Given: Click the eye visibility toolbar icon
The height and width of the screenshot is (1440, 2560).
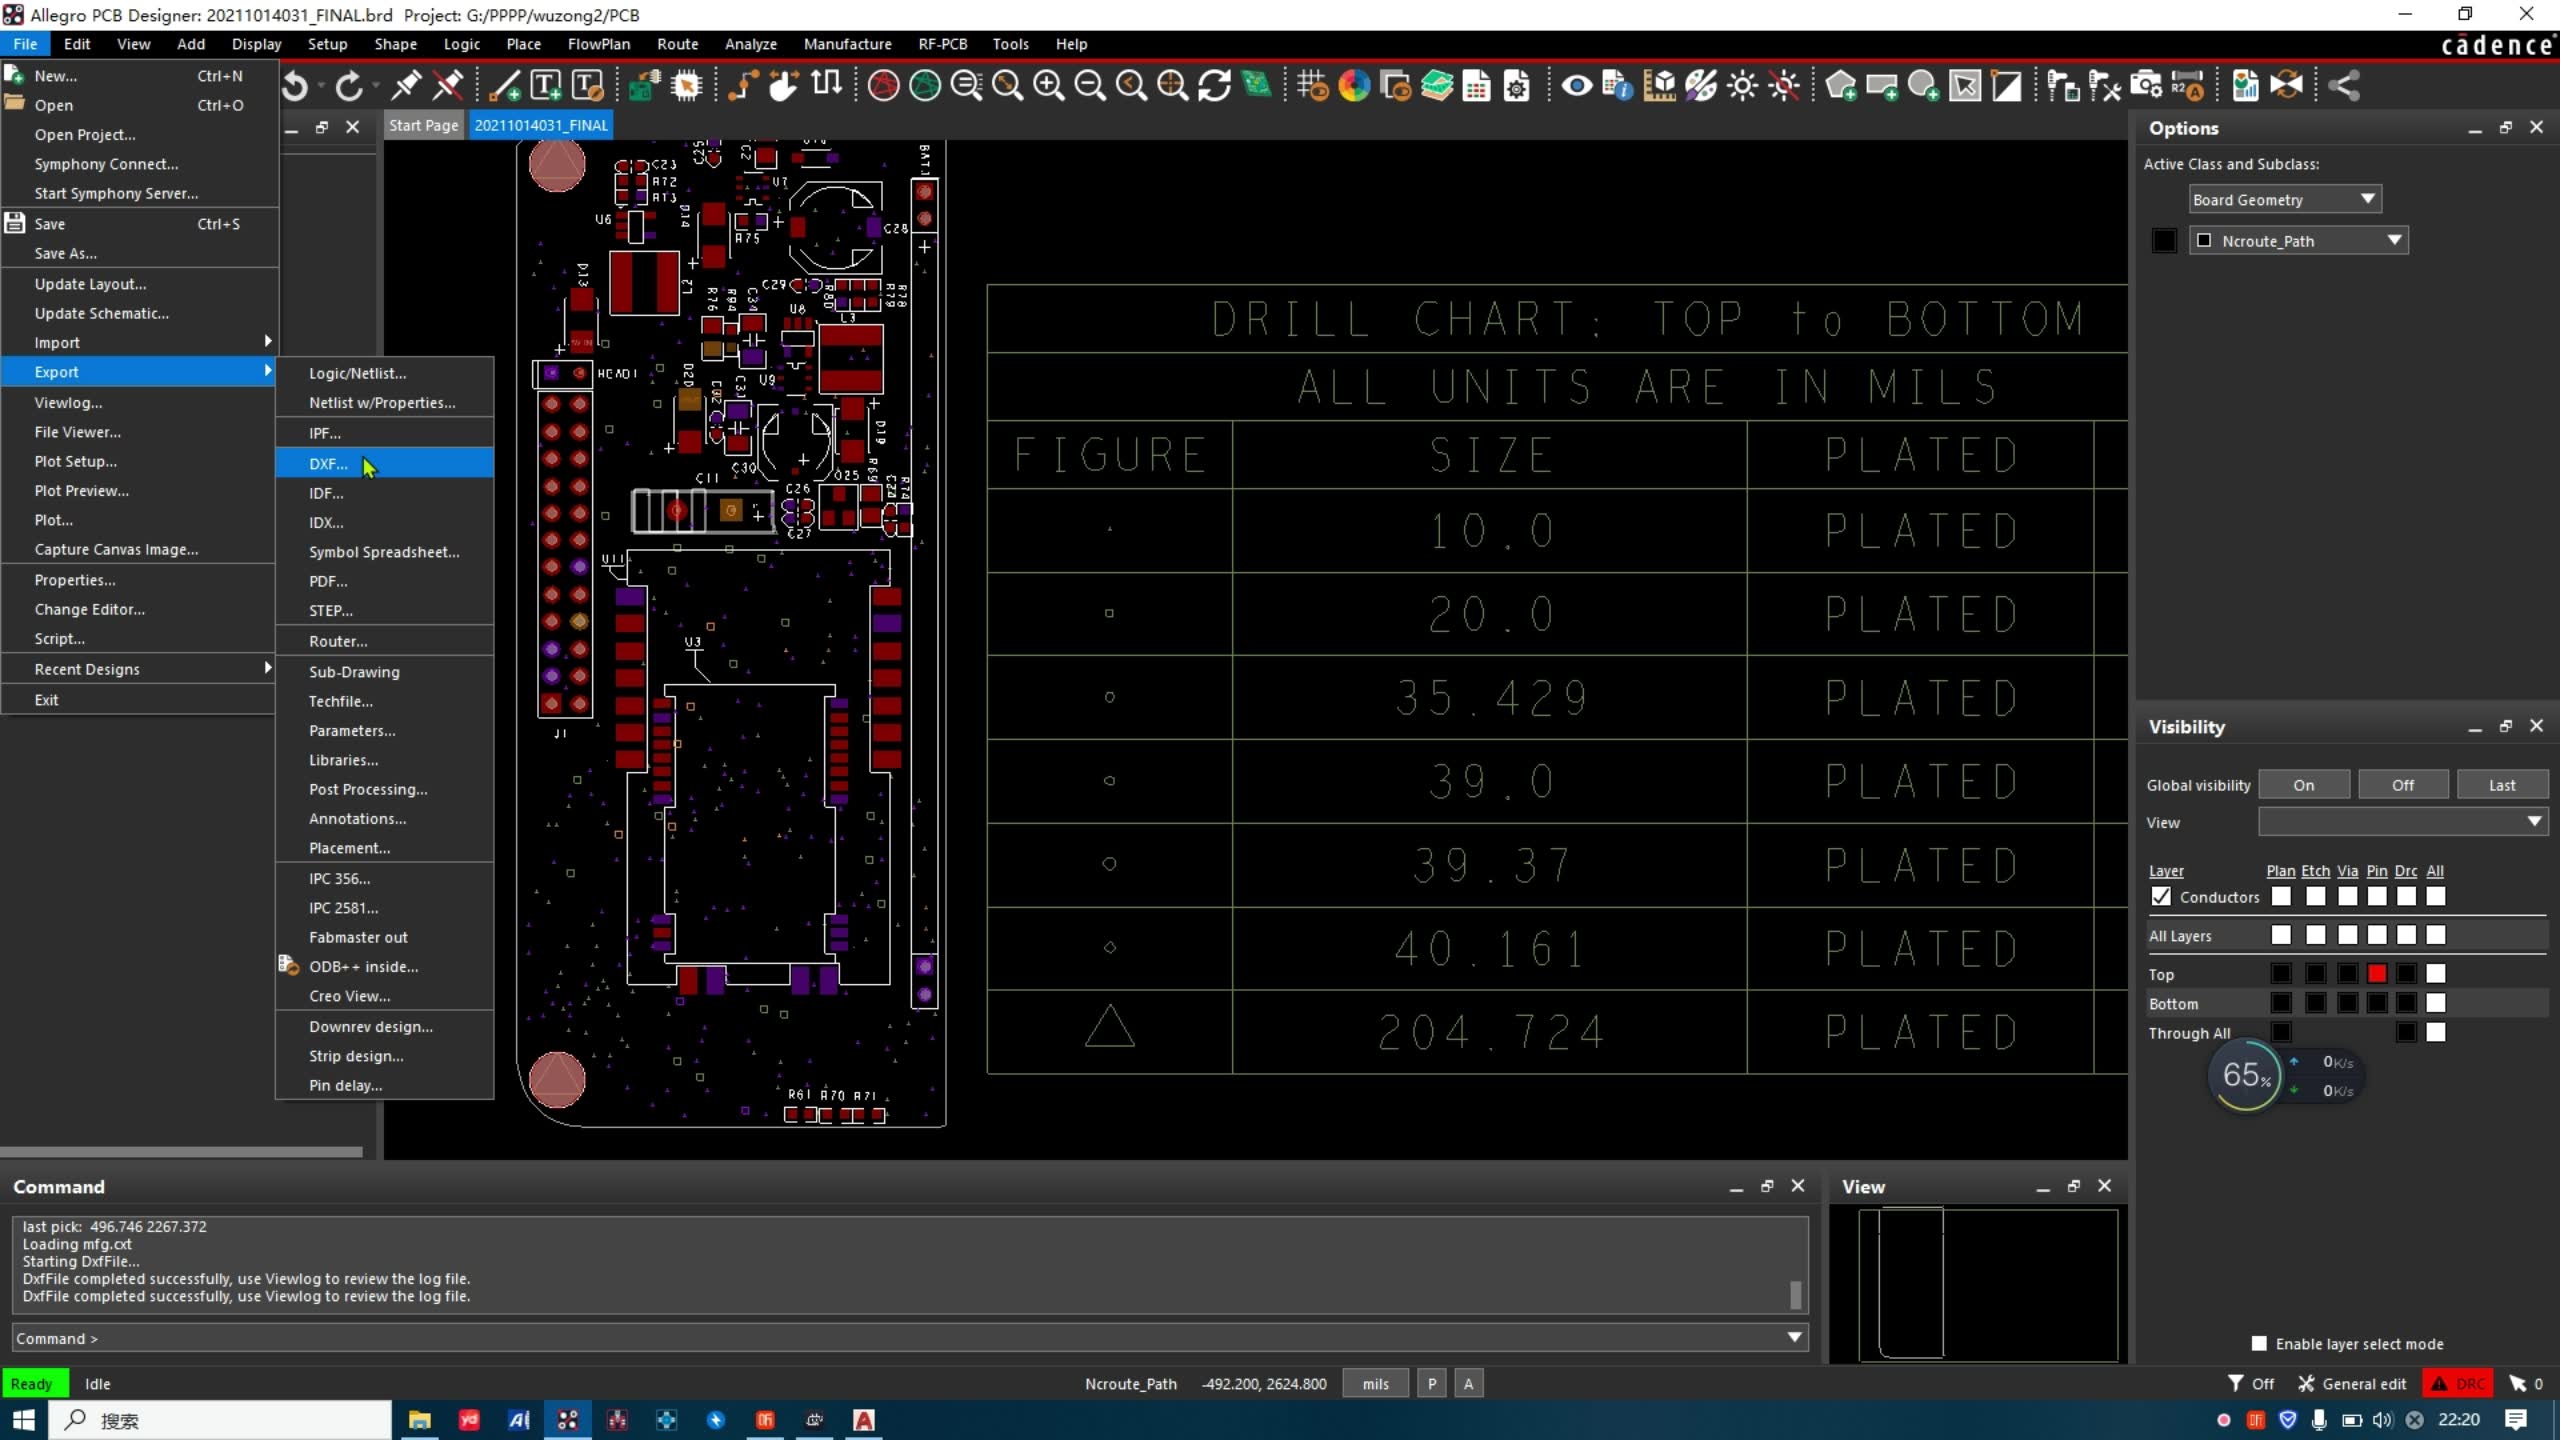Looking at the screenshot, I should click(x=1576, y=86).
